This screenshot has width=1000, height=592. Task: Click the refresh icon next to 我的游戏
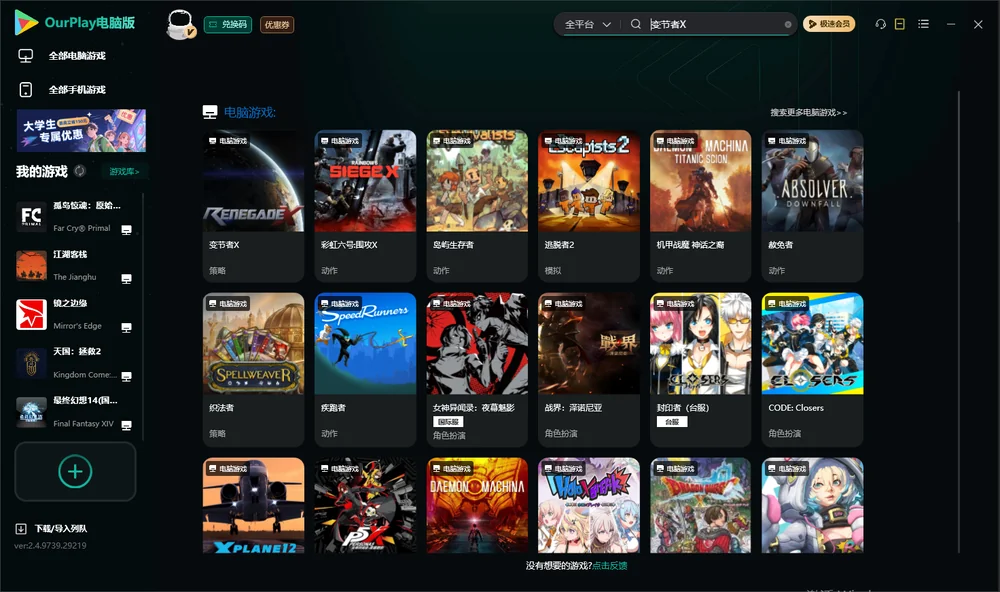coord(80,171)
